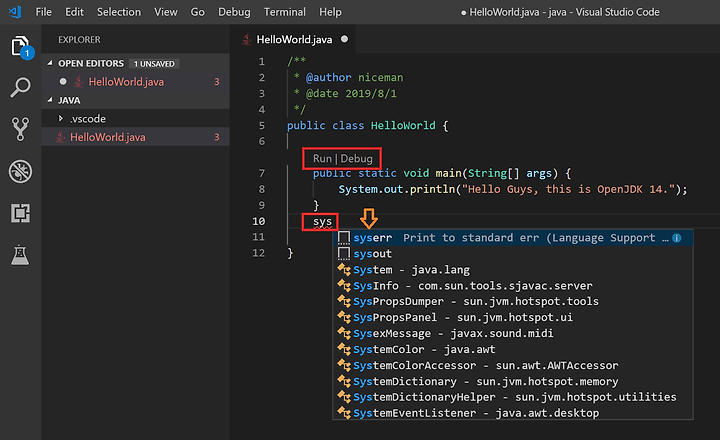Select HelloWorld.java under Open Editors
Image resolution: width=720 pixels, height=440 pixels.
pyautogui.click(x=135, y=82)
